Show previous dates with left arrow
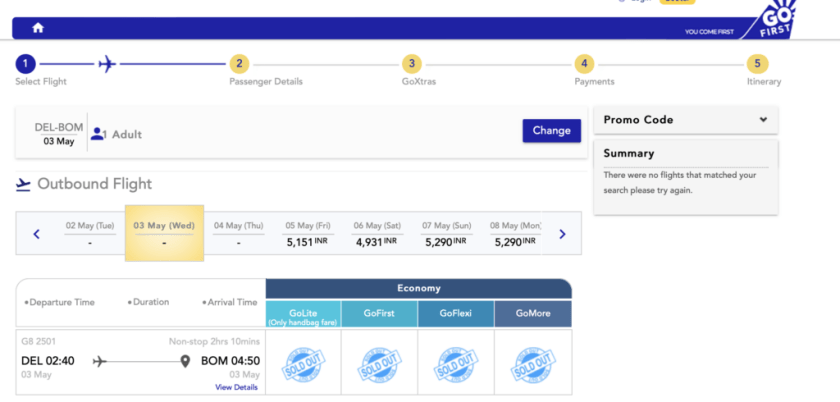Screen dimensions: 840x402 click(36, 234)
